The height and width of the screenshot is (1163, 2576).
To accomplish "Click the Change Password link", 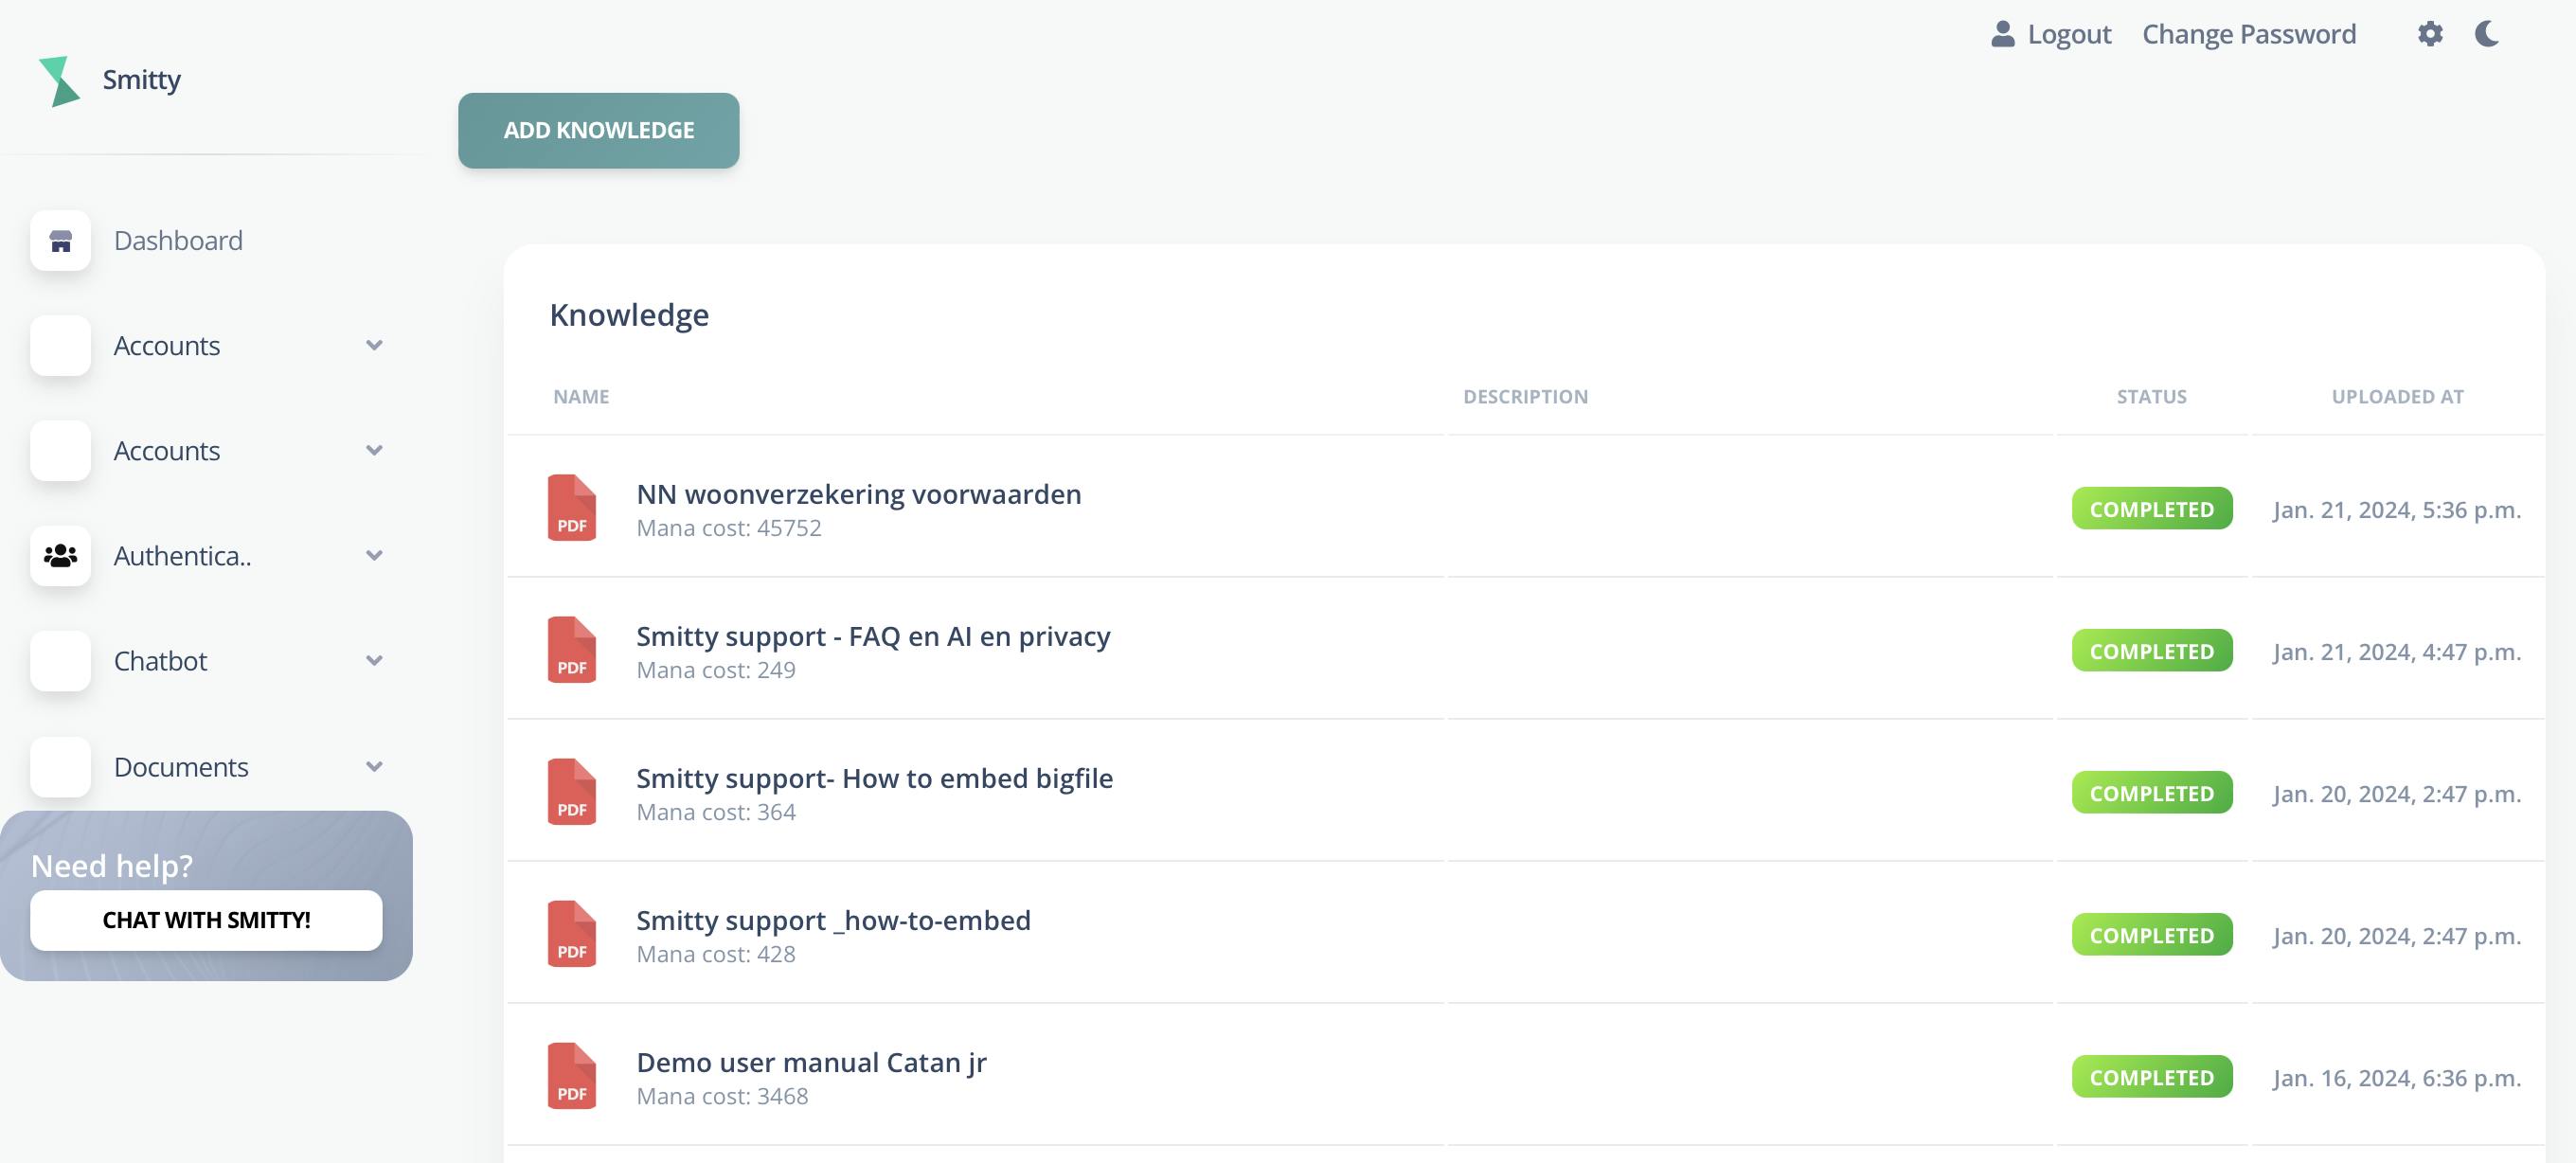I will tap(2248, 34).
